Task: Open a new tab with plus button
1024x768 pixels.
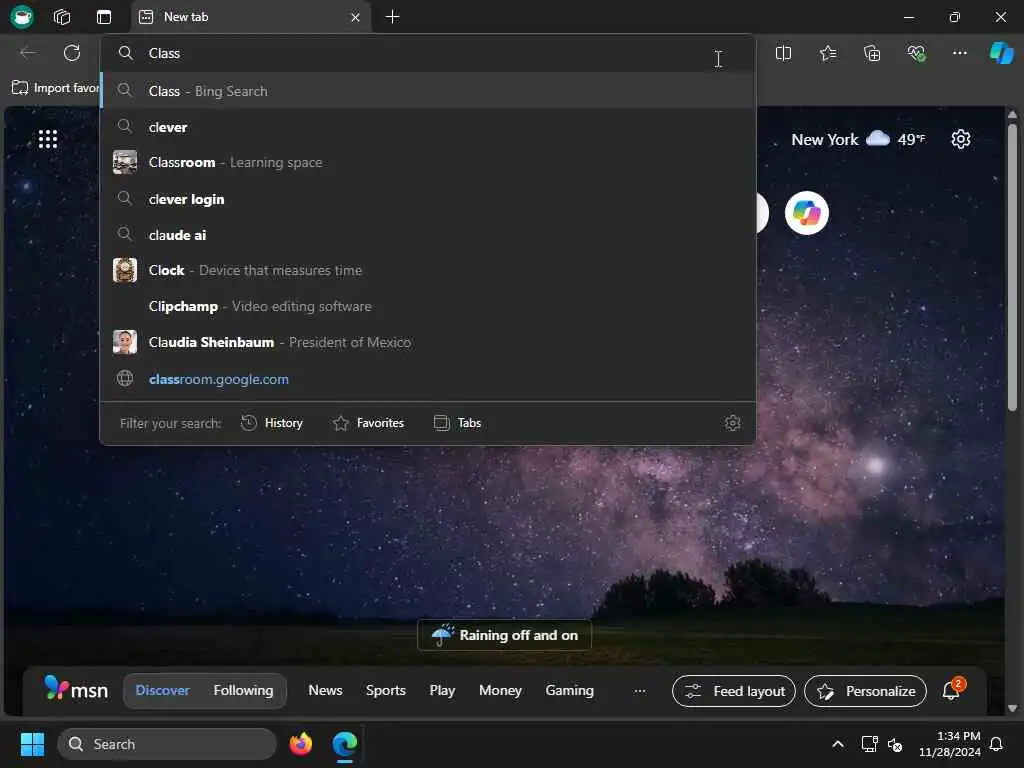Action: click(392, 17)
